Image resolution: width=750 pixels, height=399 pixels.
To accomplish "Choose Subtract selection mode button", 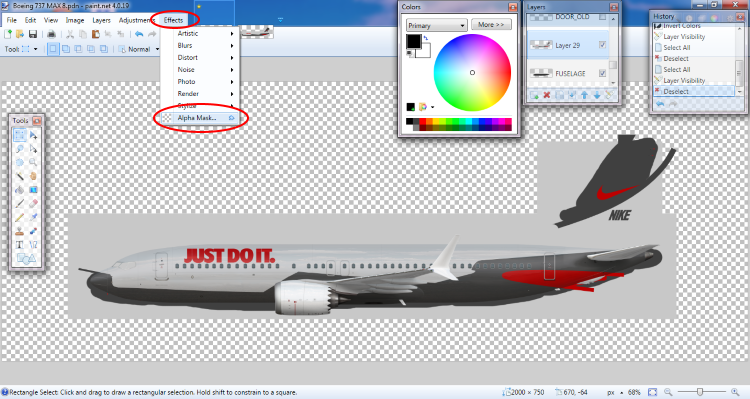I will [78, 49].
